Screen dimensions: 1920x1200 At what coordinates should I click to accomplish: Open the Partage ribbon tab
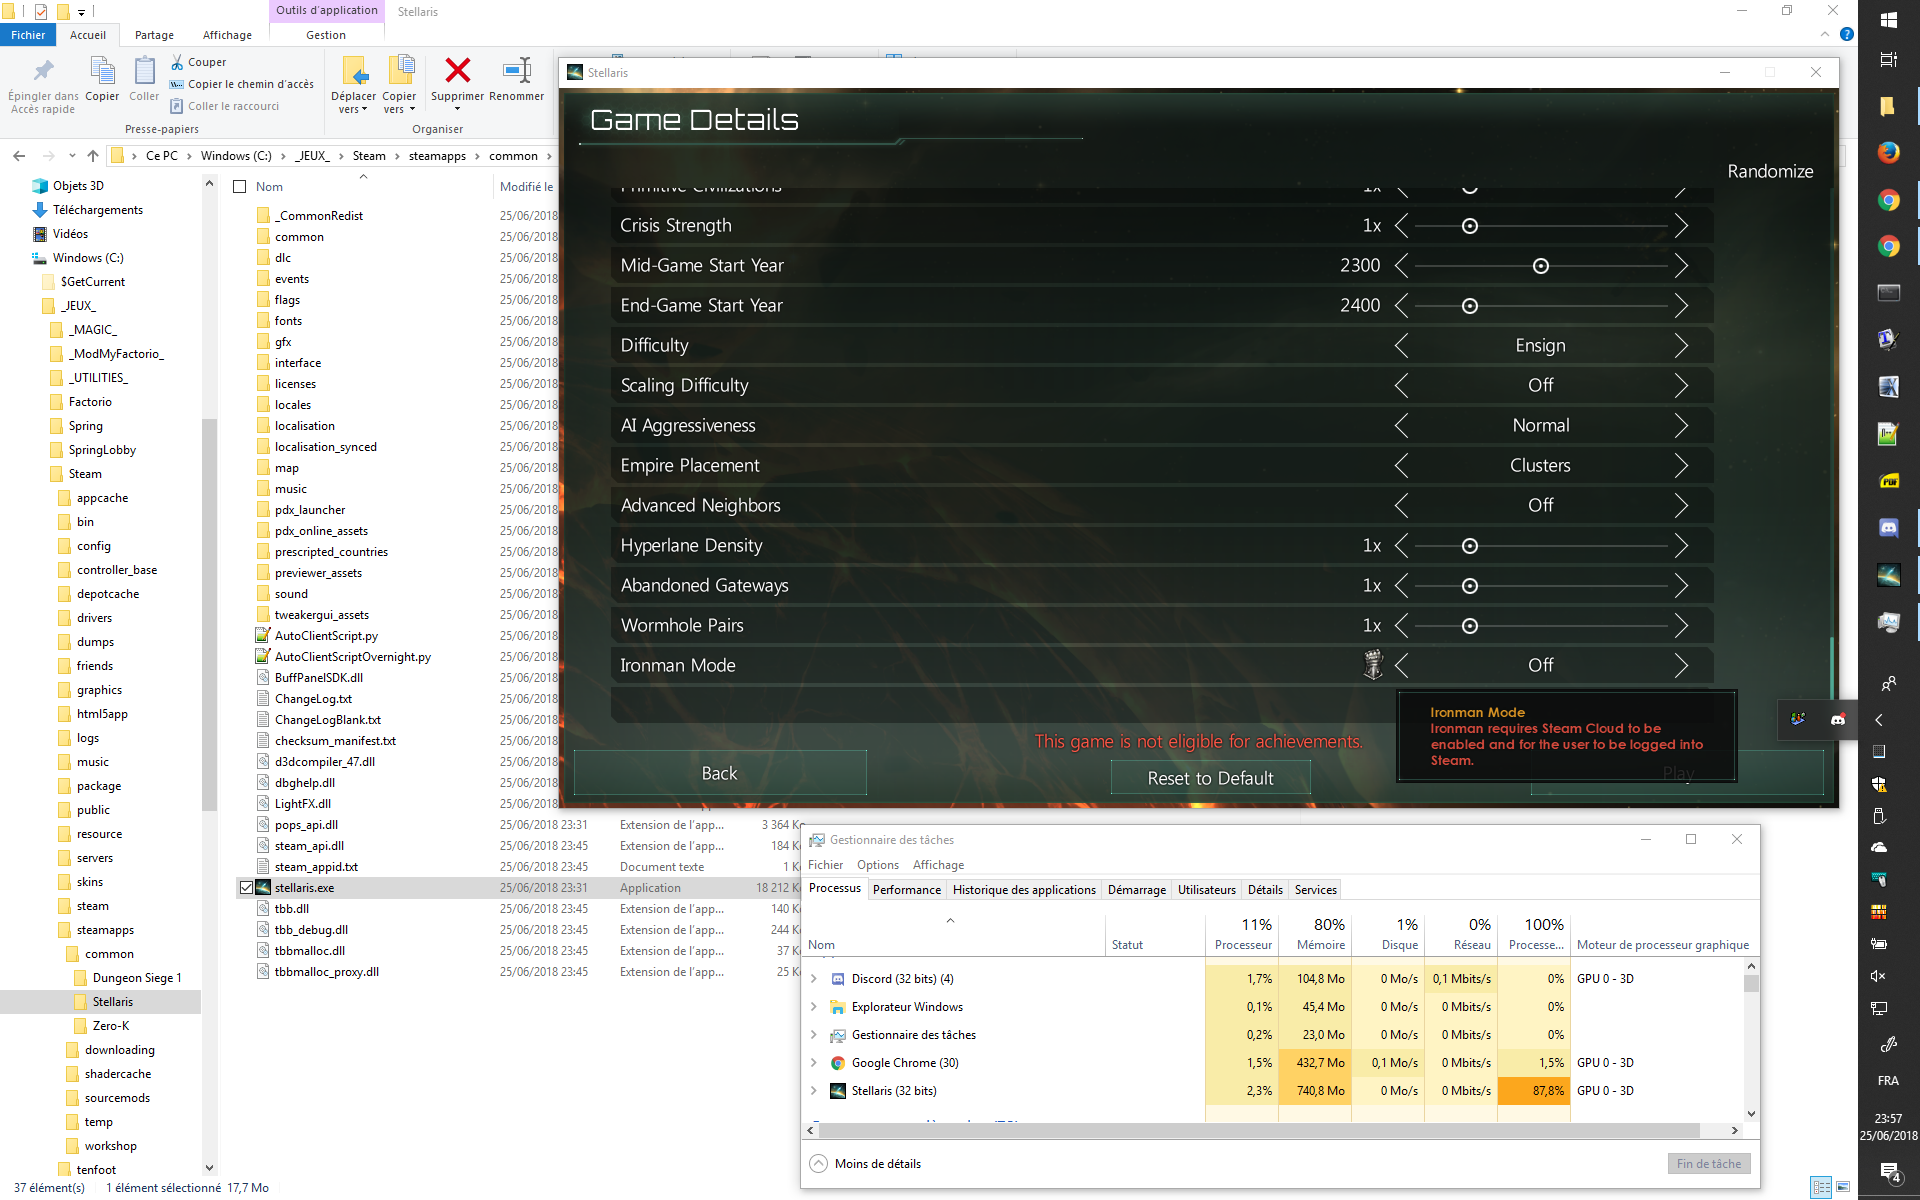tap(154, 35)
